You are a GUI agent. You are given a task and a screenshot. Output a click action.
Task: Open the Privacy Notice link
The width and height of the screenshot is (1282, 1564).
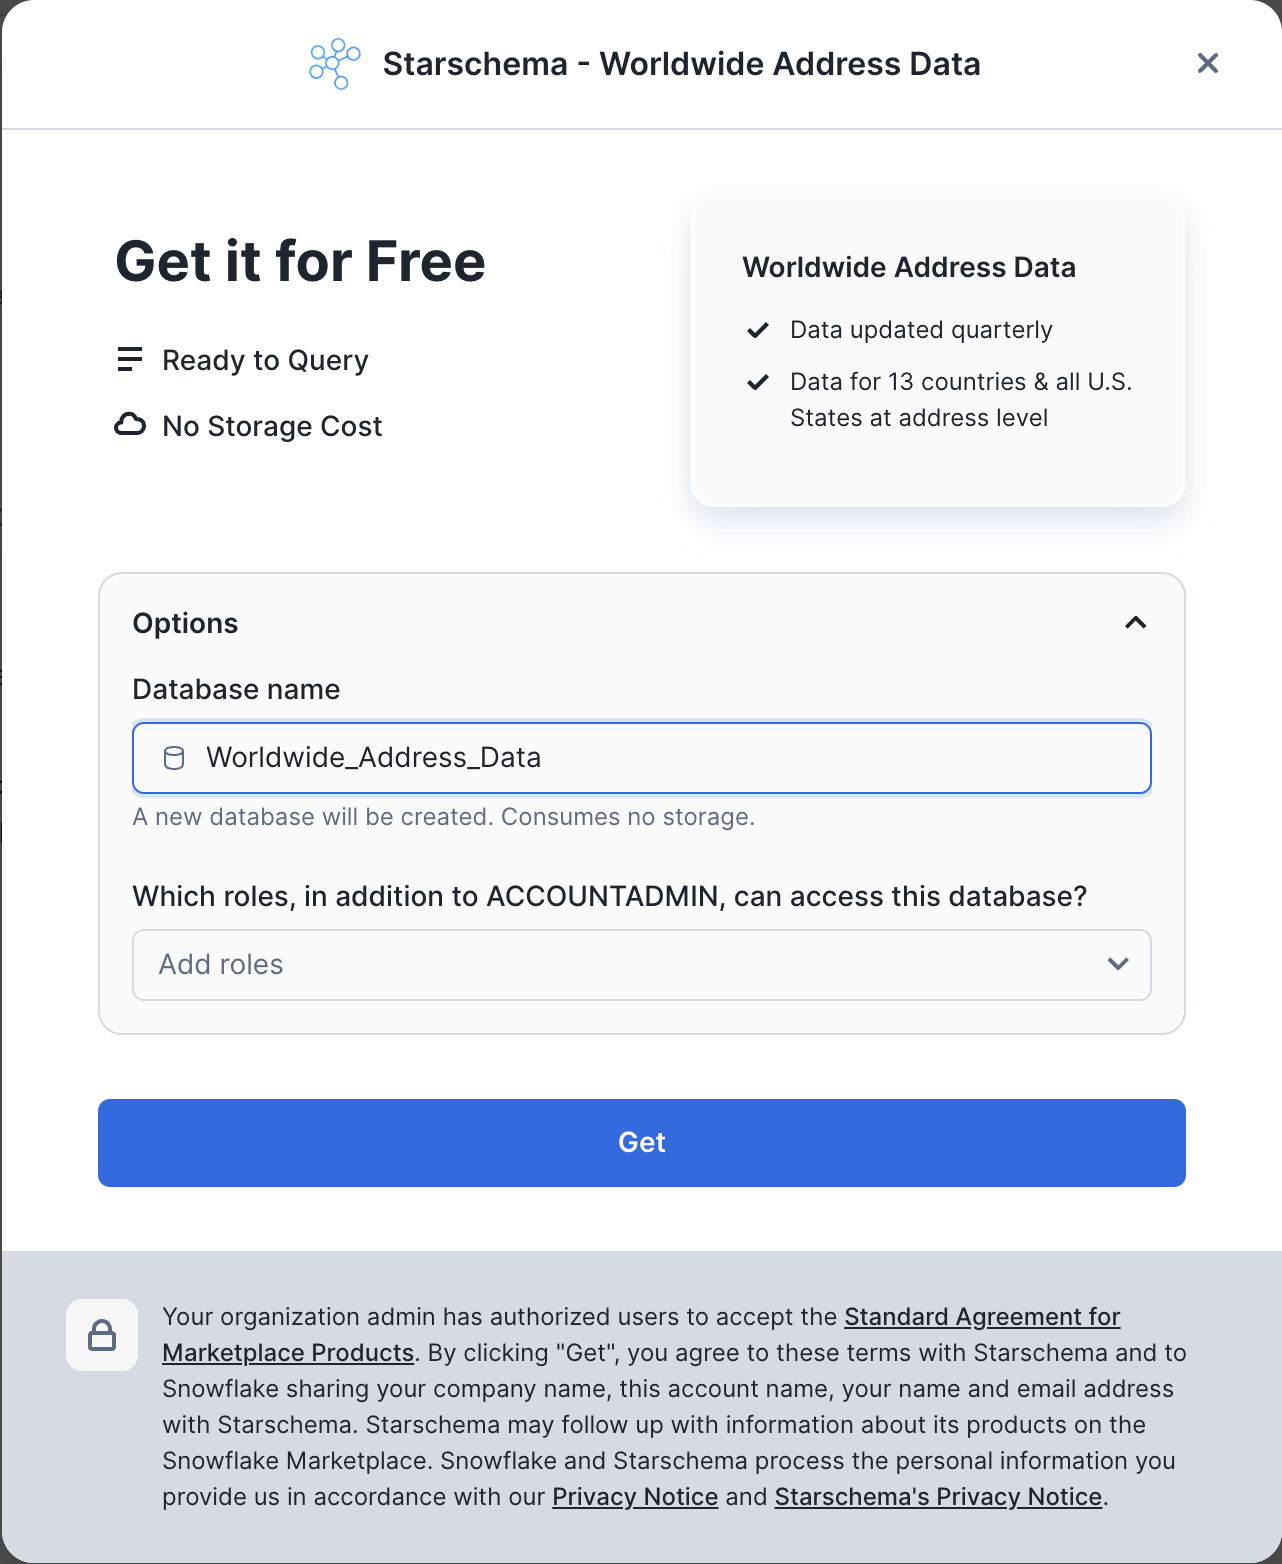point(635,1497)
